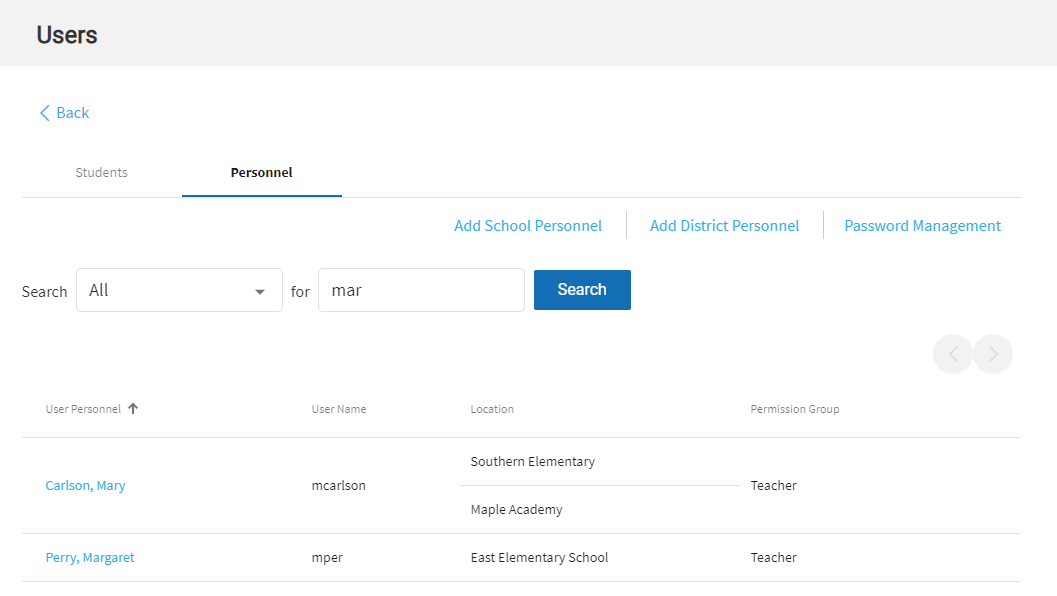Click the sort arrow beside User Personnel
The height and width of the screenshot is (596, 1057).
tap(133, 409)
